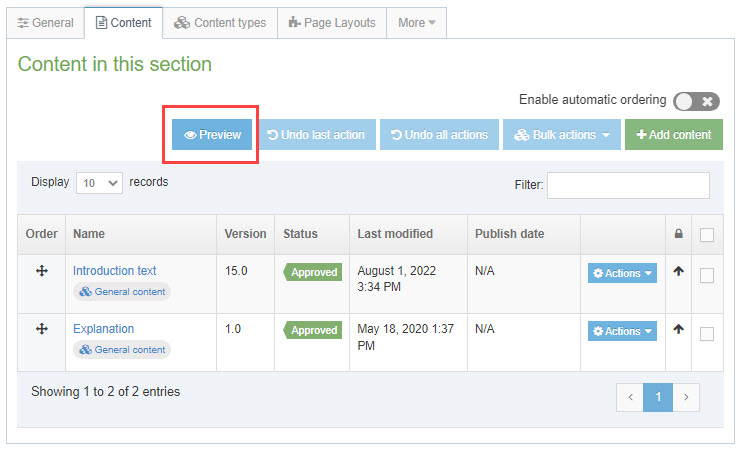Sort by Last modified column header
743x449 pixels.
tap(408, 234)
